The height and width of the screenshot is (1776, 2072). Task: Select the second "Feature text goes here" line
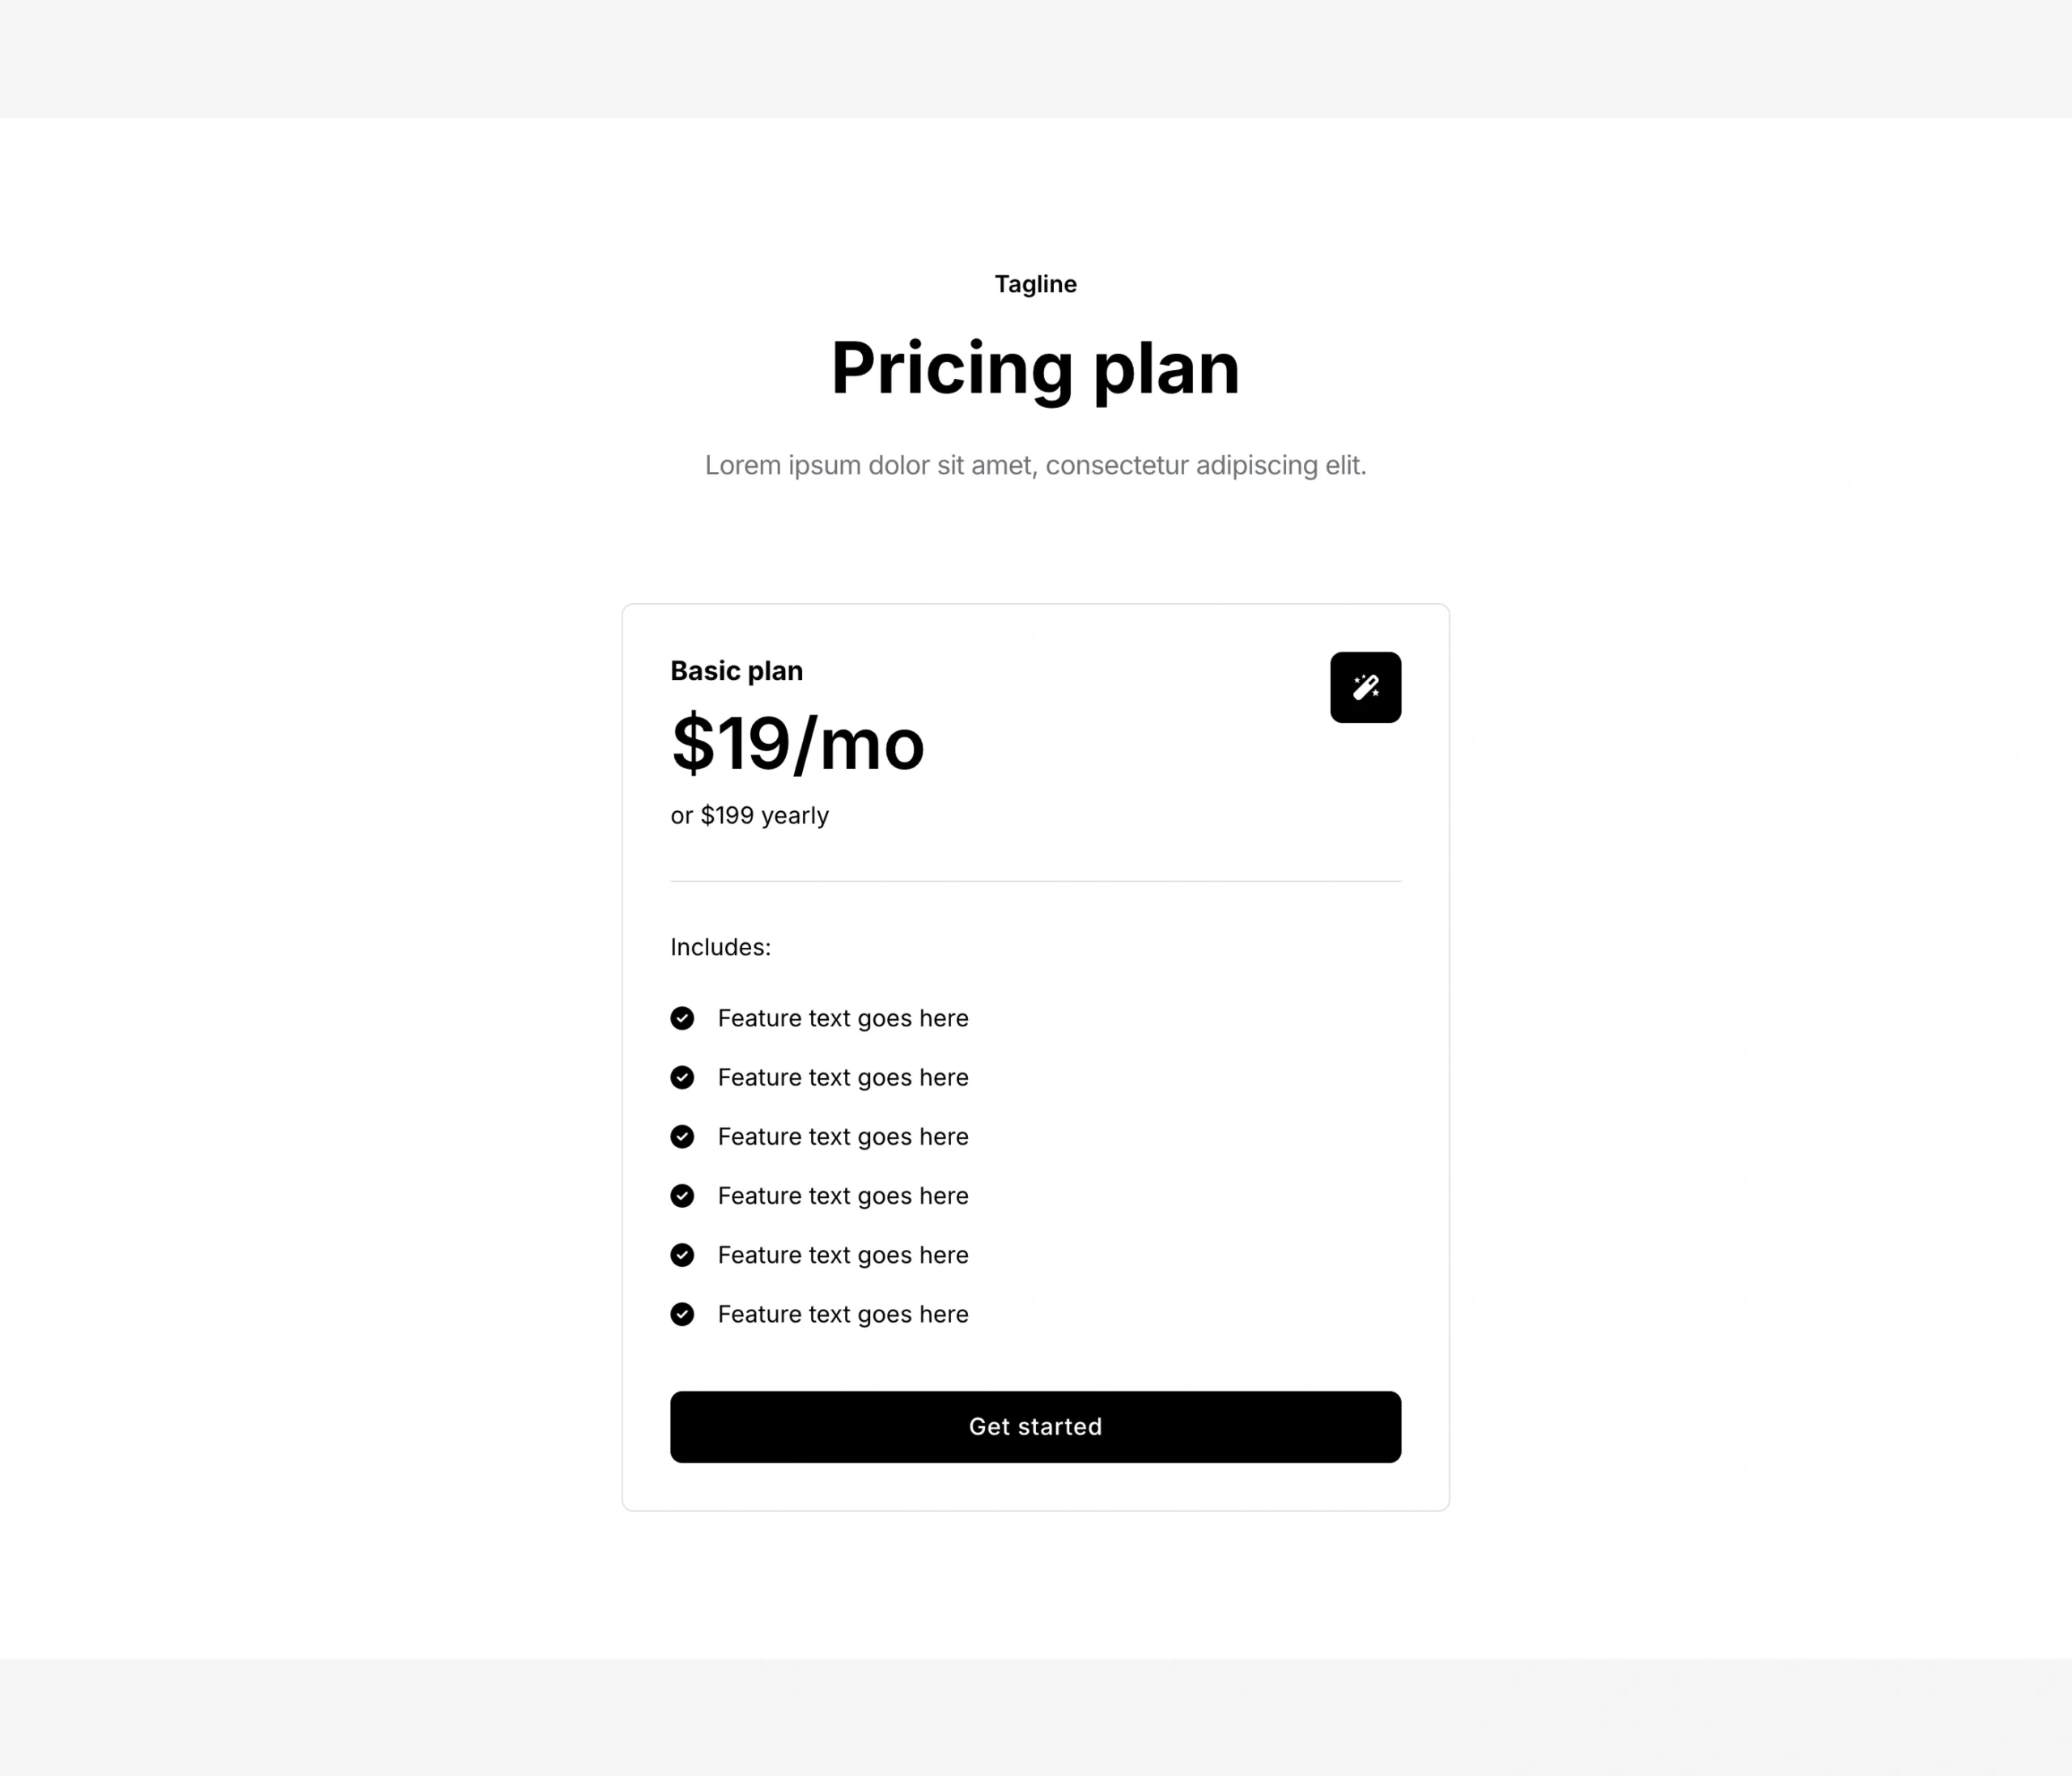843,1077
